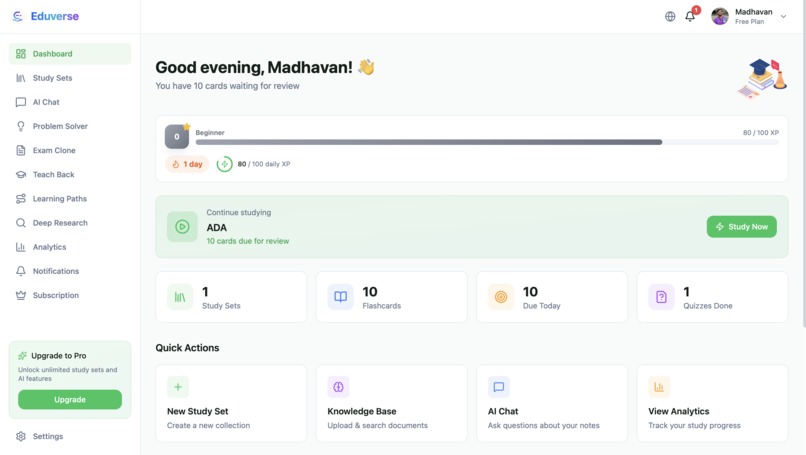Open Knowledge Base quick action
This screenshot has height=455, width=806.
392,404
